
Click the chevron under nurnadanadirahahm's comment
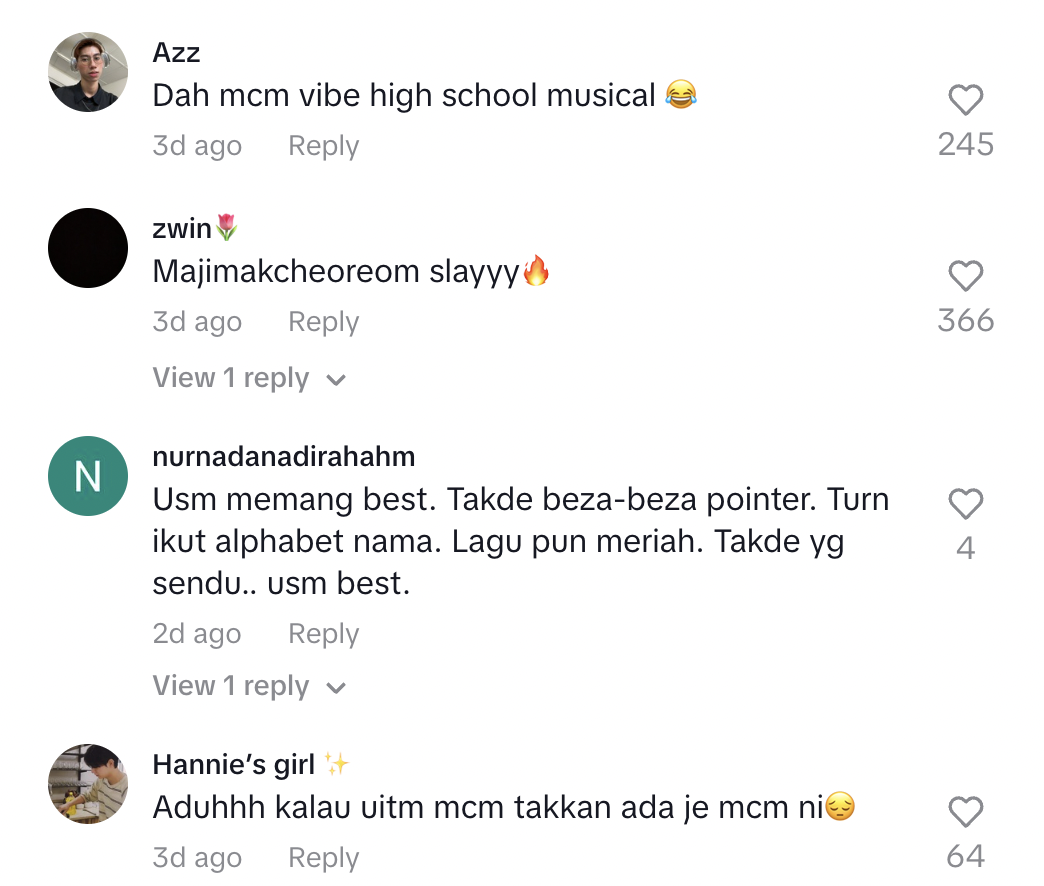pos(336,688)
